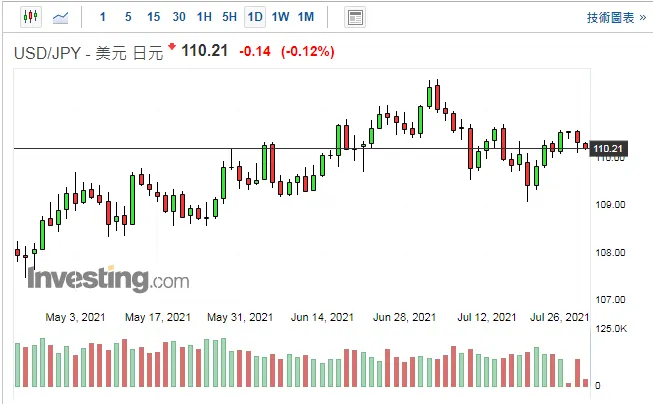Click the red down arrow next to price

click(x=172, y=46)
